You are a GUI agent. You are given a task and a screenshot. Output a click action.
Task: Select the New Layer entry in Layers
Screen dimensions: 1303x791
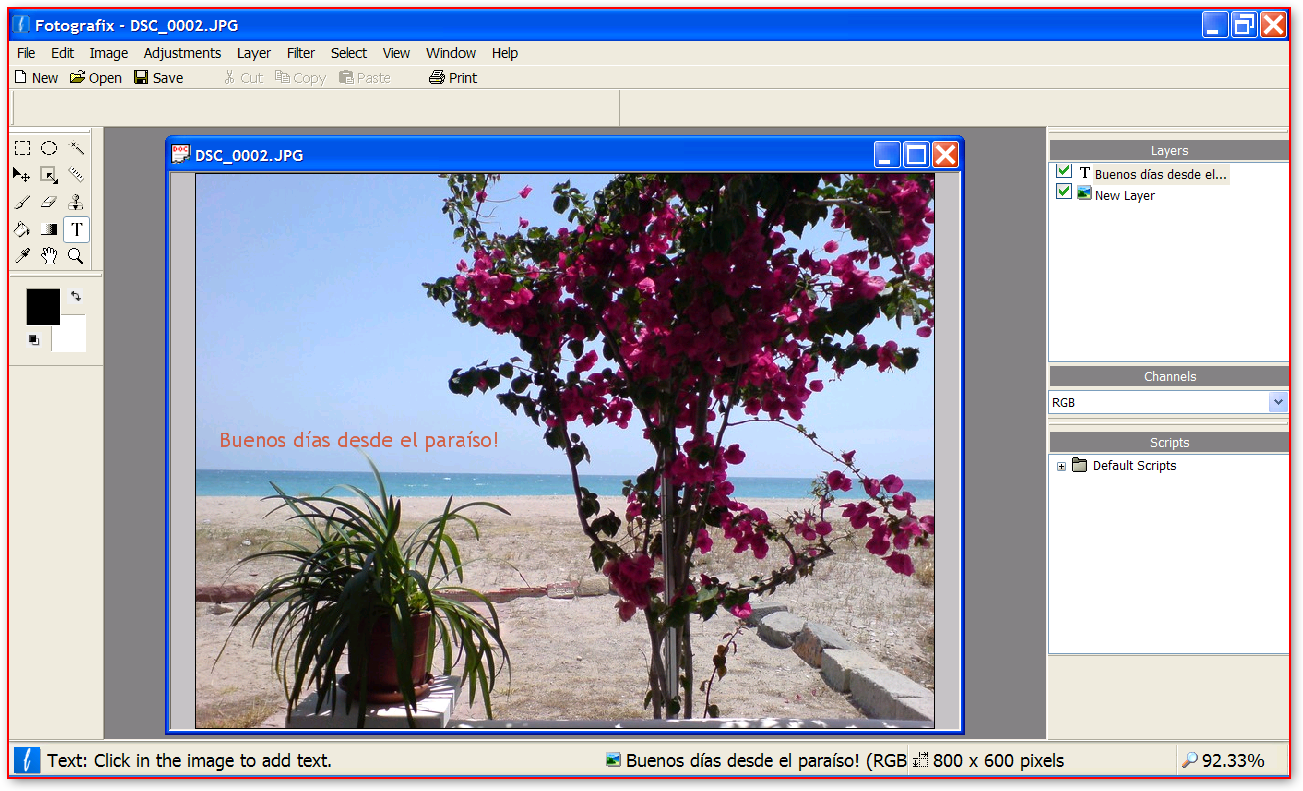coord(1124,196)
